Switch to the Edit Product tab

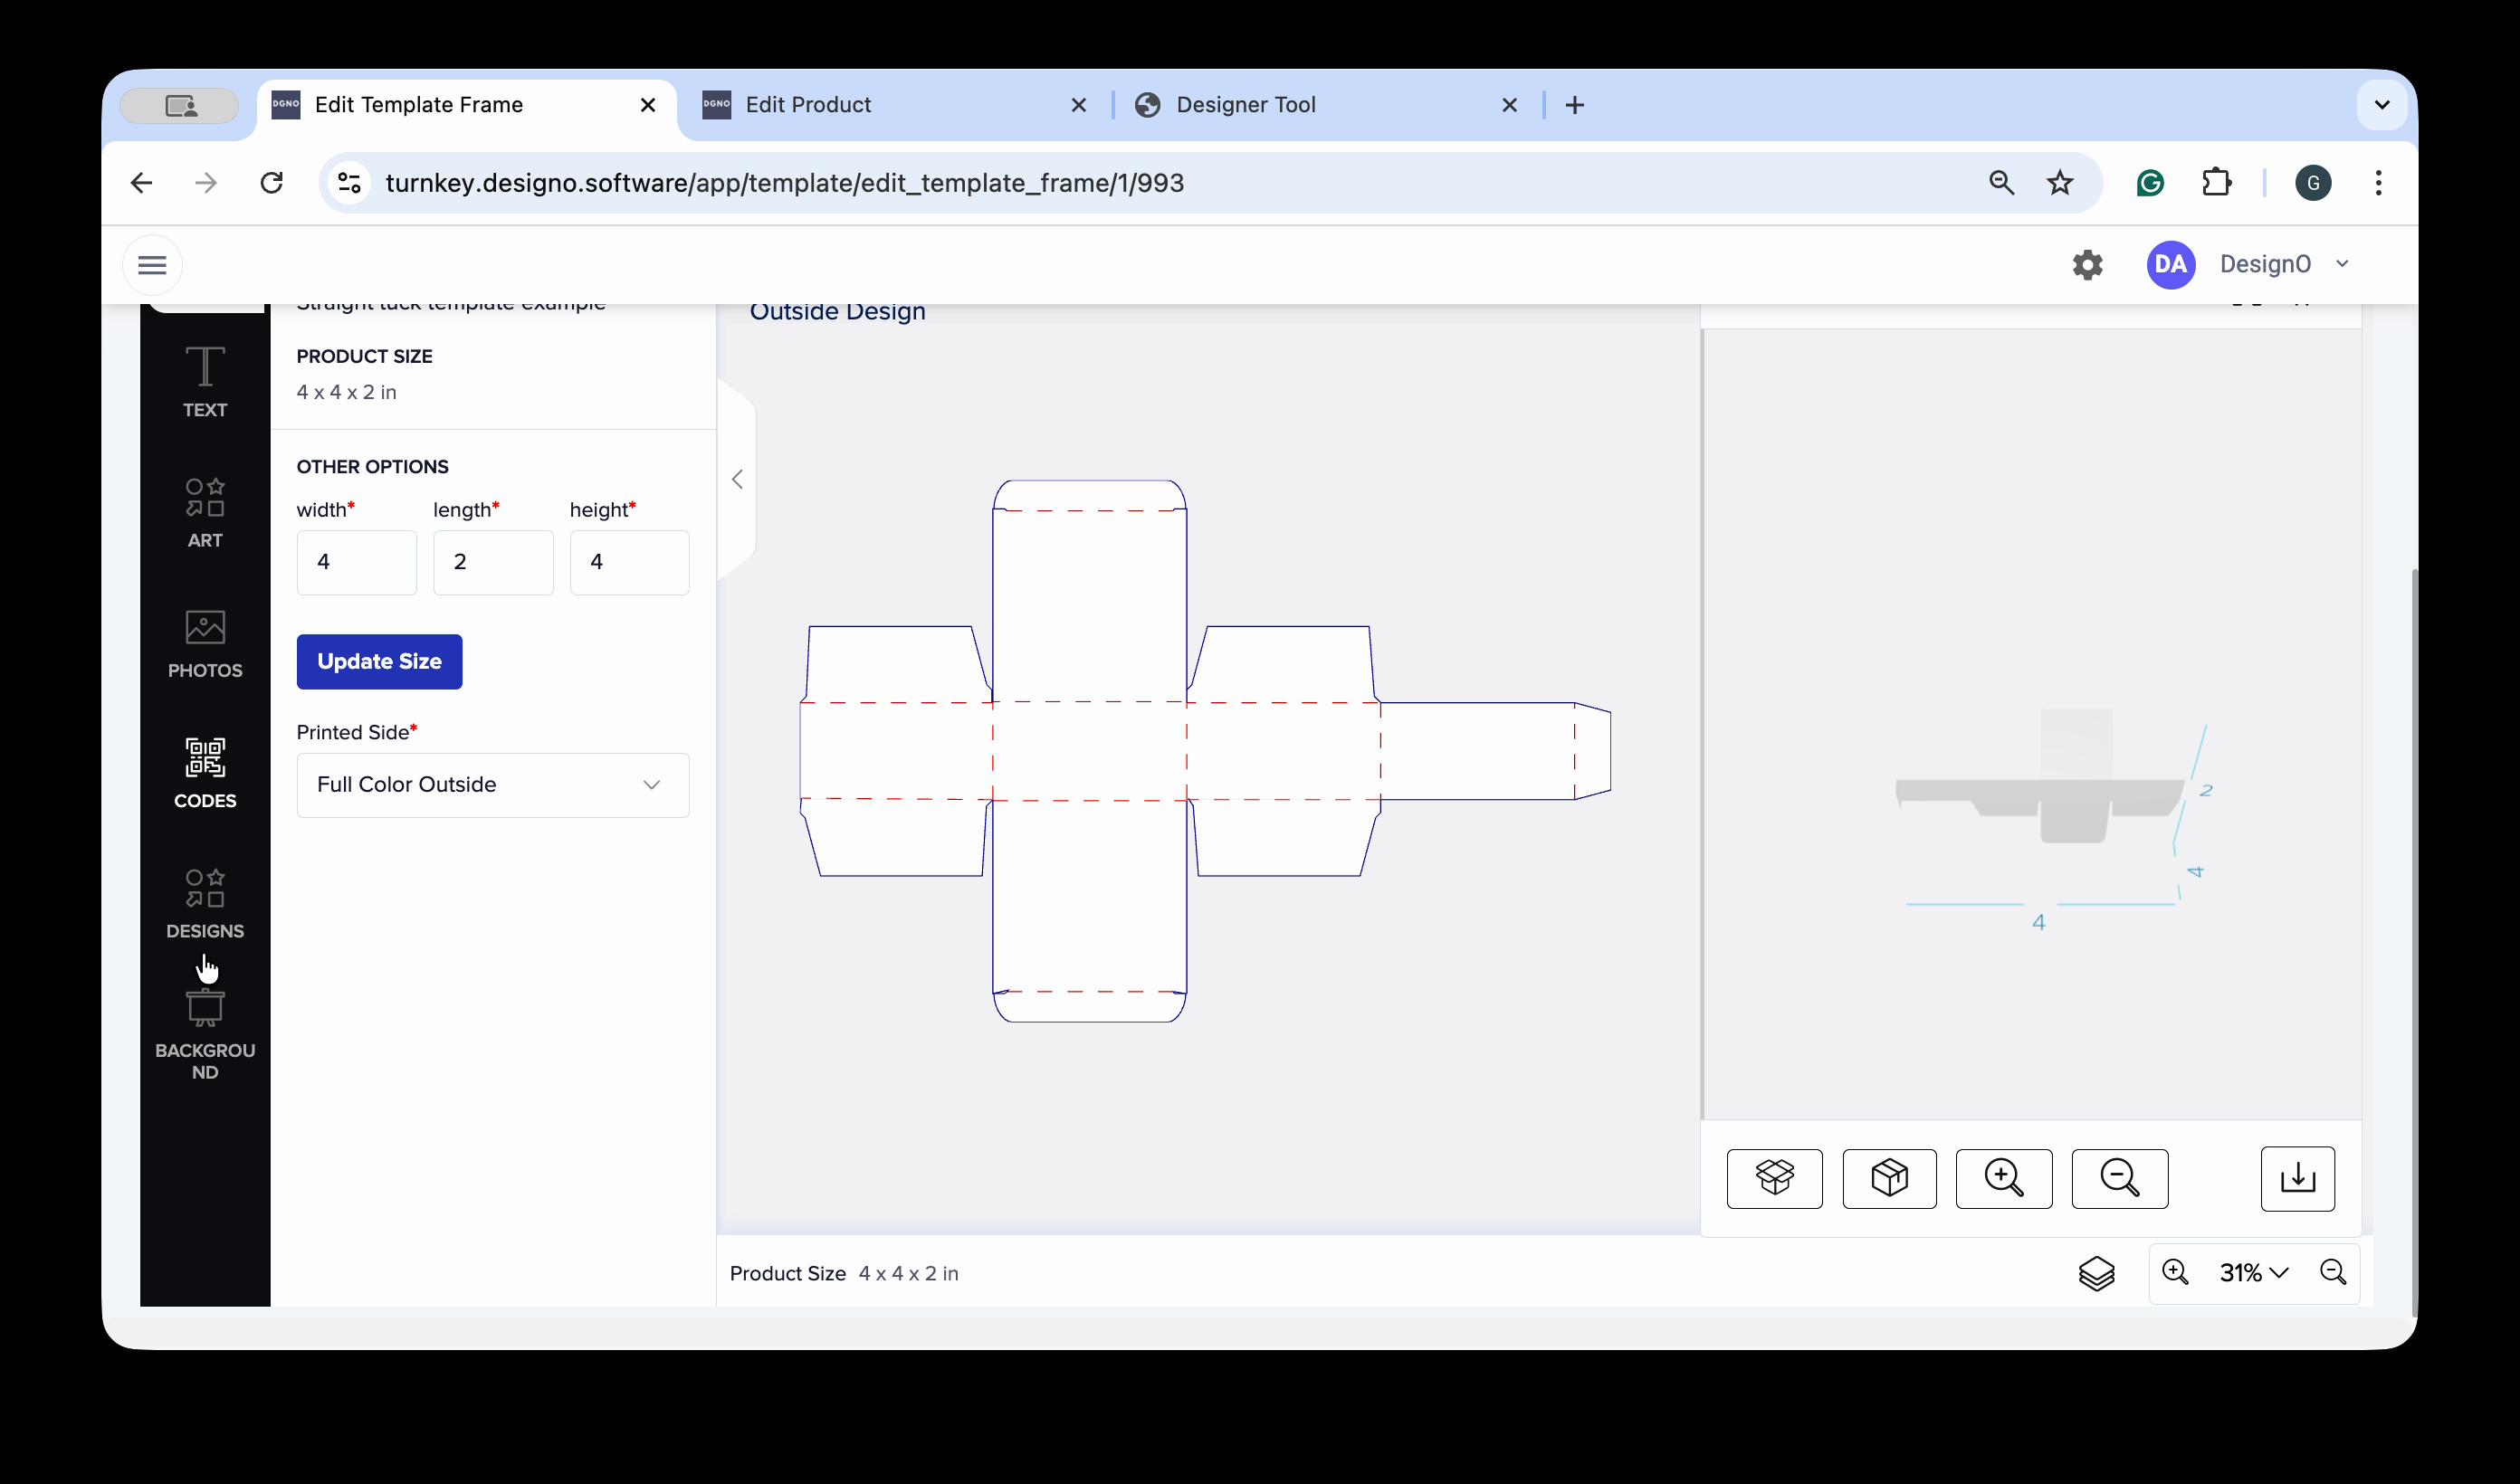pyautogui.click(x=808, y=105)
